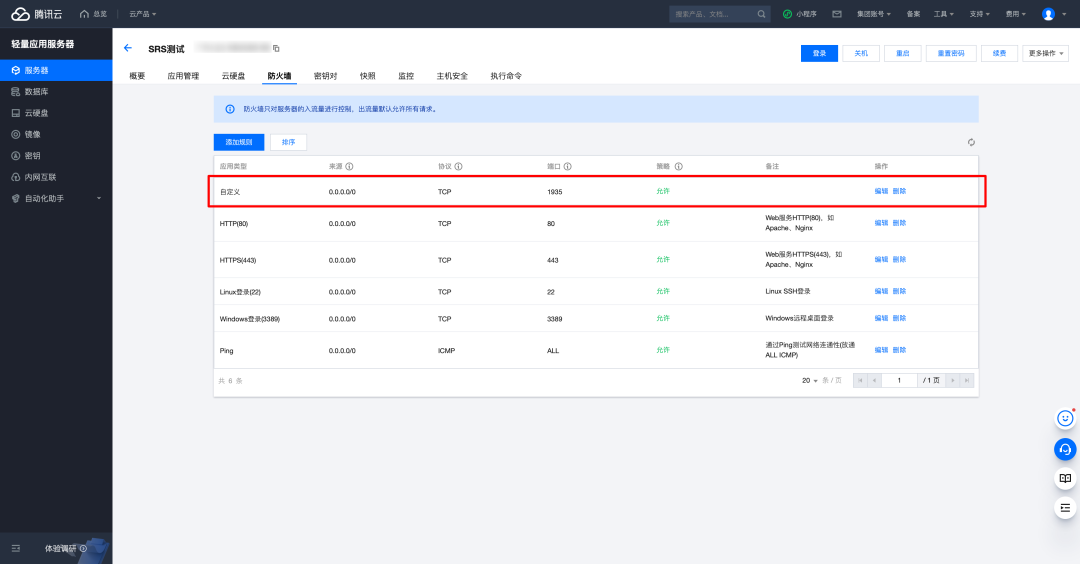The width and height of the screenshot is (1080, 564).
Task: Click the 添加规则 button
Action: pos(239,142)
